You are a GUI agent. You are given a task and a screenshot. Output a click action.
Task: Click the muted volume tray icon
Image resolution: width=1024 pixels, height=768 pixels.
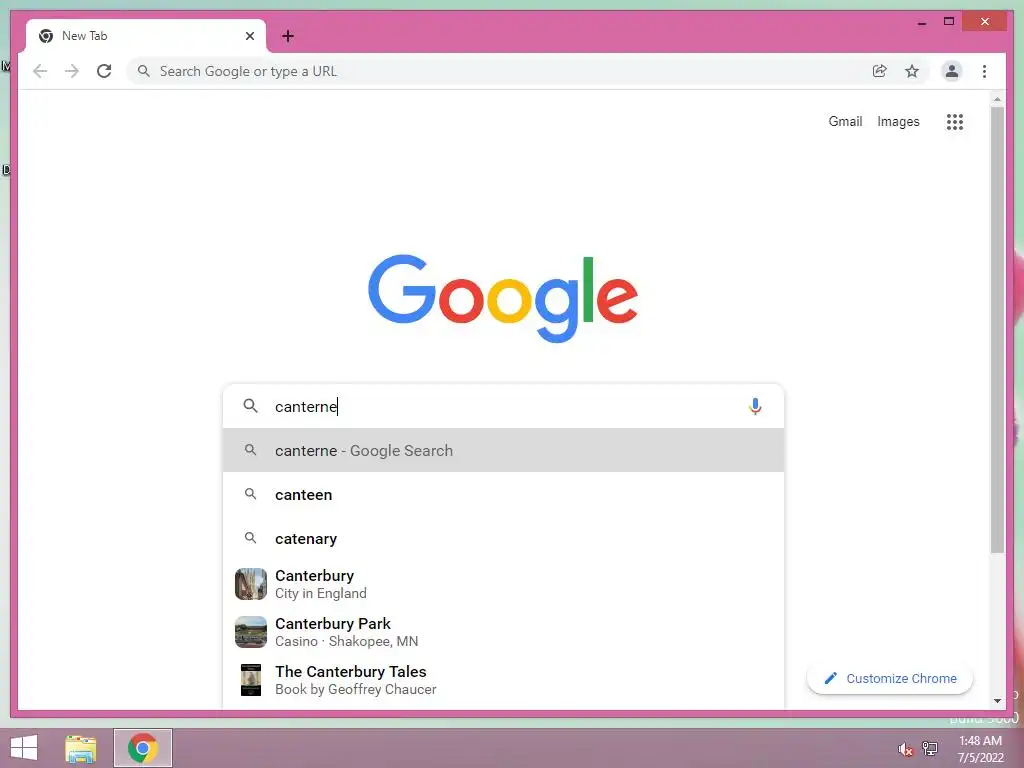tap(905, 749)
